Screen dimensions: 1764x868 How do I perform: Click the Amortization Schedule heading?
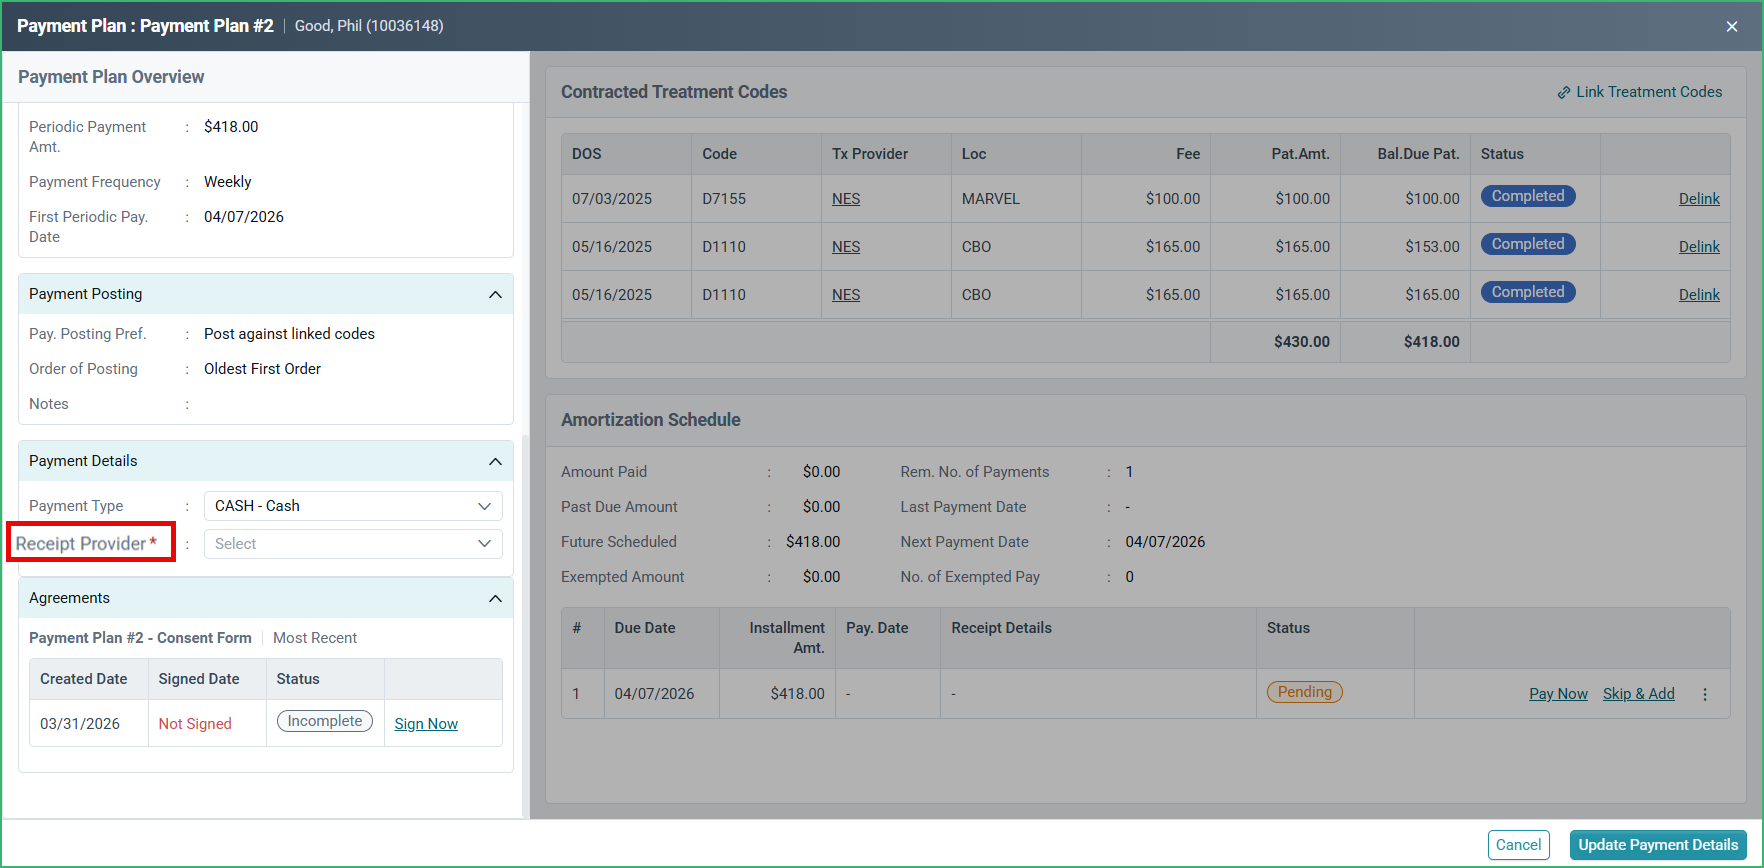[x=651, y=420]
